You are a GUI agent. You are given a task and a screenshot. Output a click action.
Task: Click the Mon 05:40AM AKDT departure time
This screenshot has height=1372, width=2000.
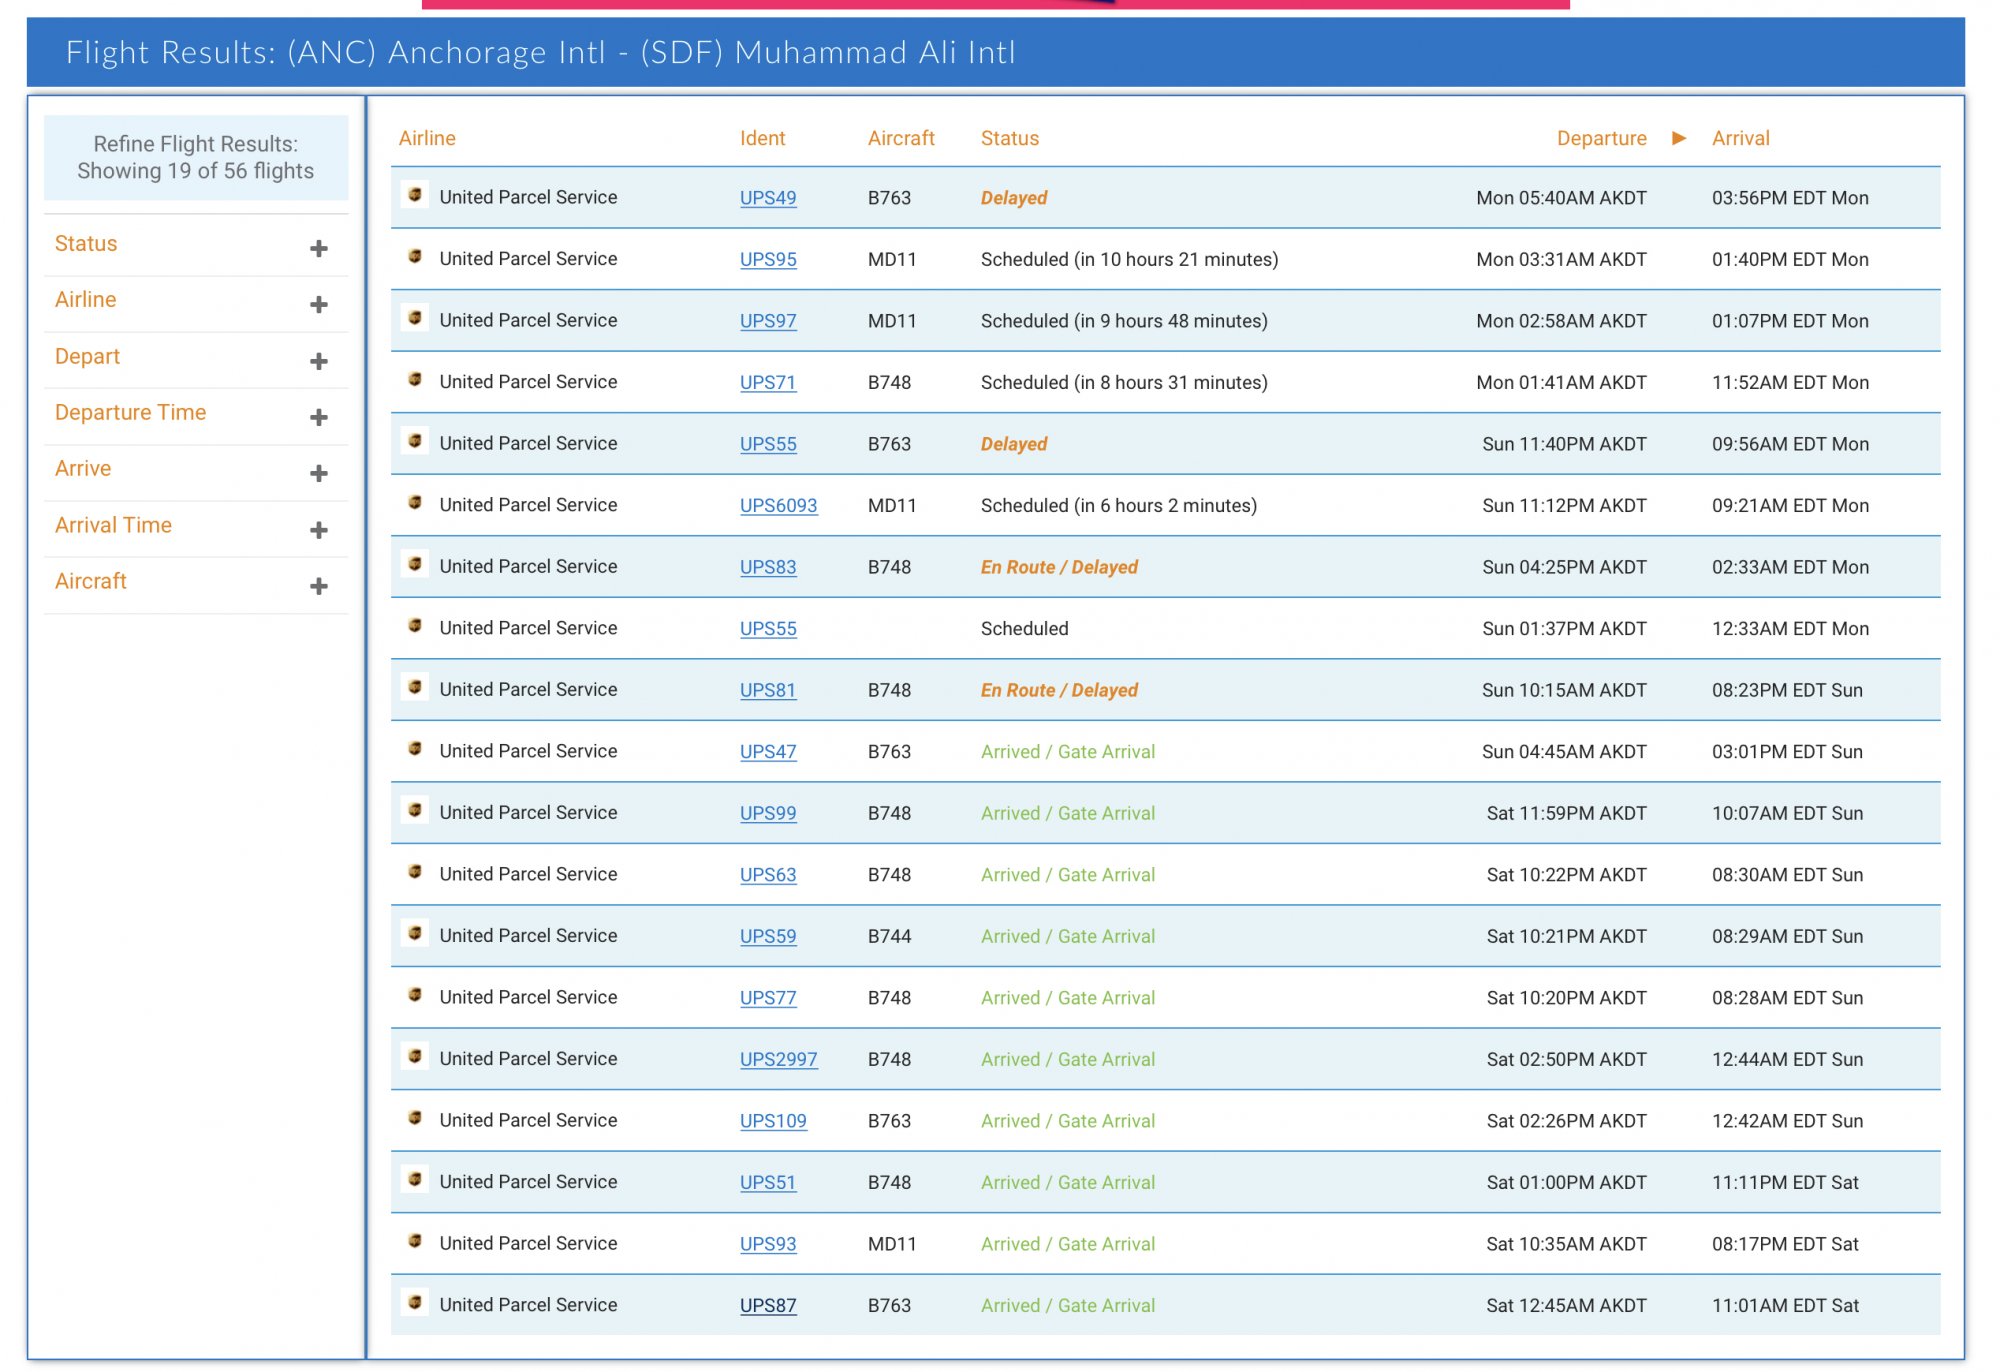[1561, 198]
